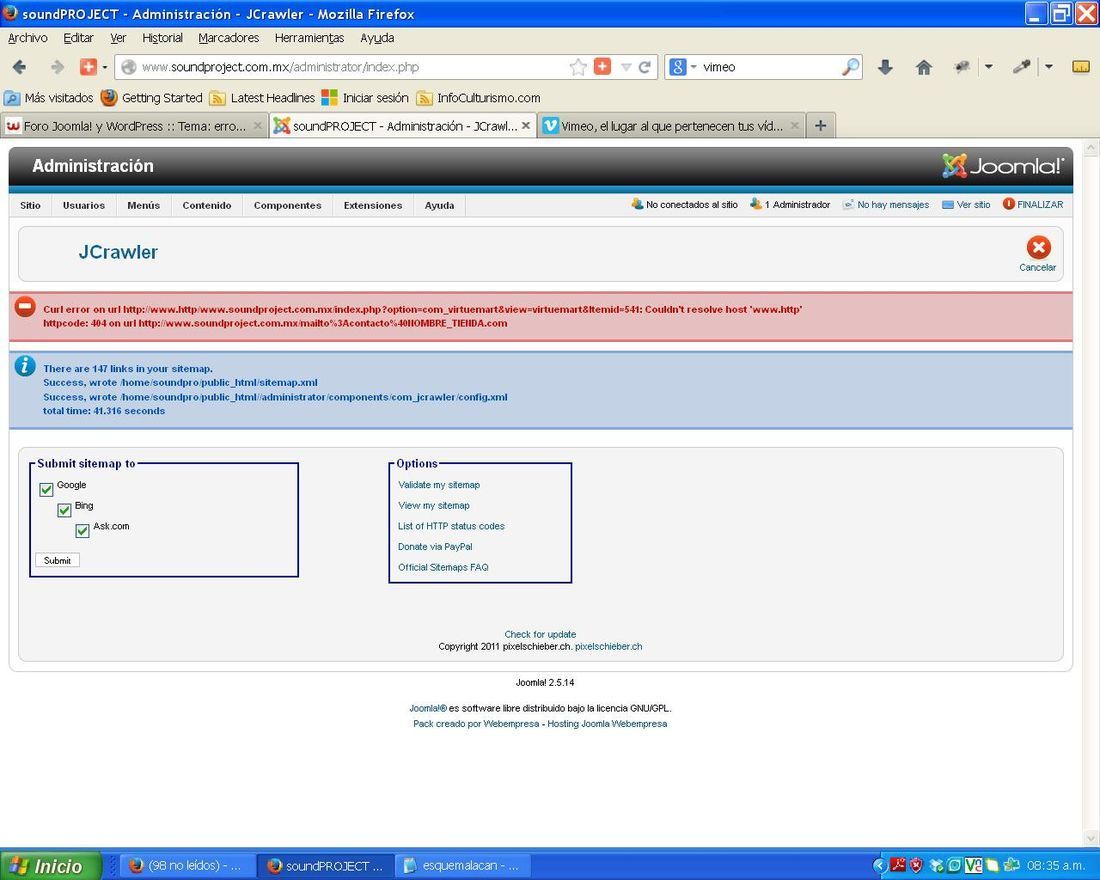The image size is (1100, 880).
Task: Open Google search engine selector dropdown
Action: pyautogui.click(x=682, y=67)
